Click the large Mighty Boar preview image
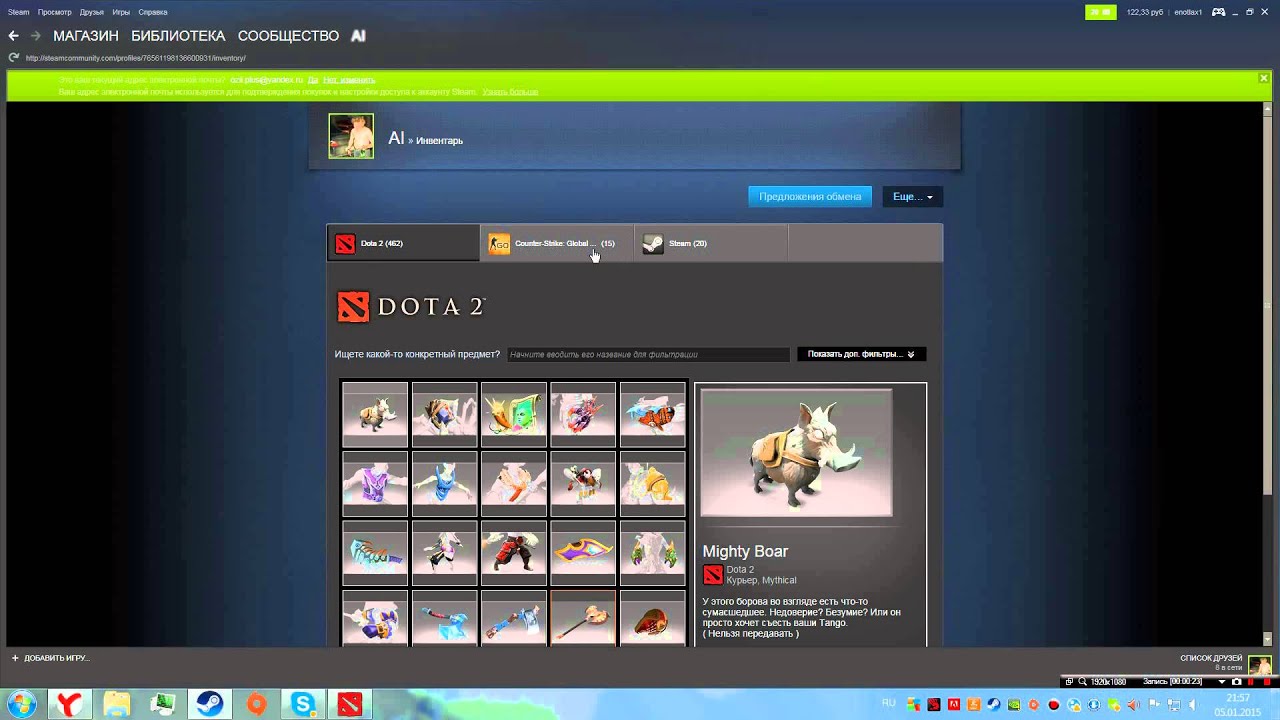Screen dimensions: 1280x720 click(796, 453)
